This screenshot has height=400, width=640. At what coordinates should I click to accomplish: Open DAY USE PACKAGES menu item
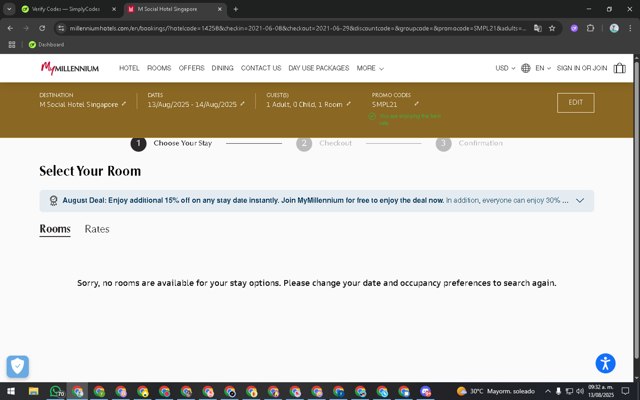[x=319, y=68]
